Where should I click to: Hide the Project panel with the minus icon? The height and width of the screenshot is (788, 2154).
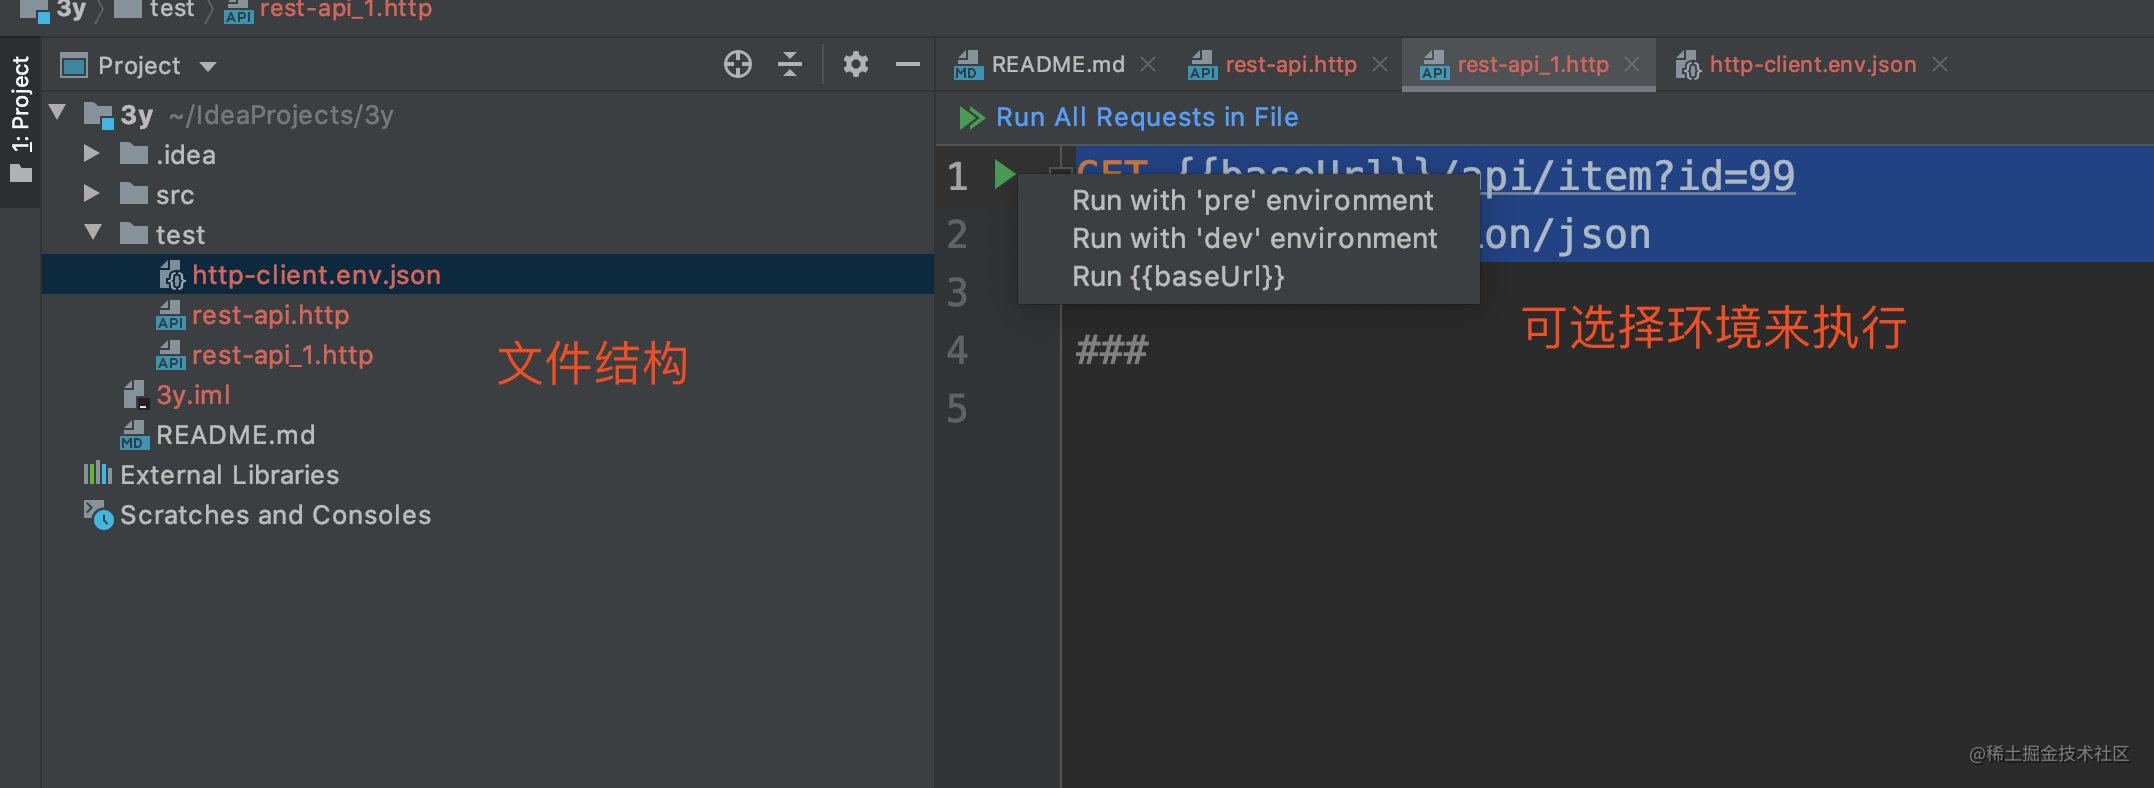point(907,65)
